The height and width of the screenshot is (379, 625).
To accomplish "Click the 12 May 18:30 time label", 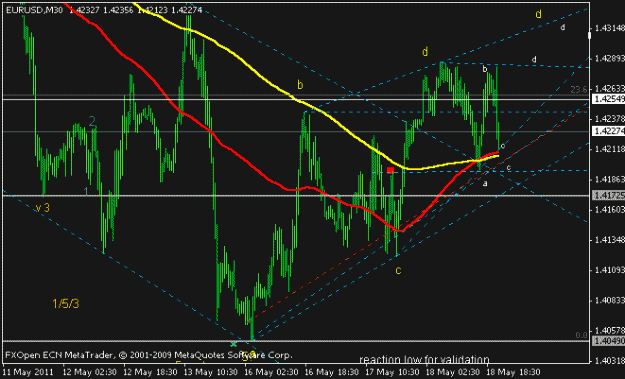I will click(x=151, y=373).
